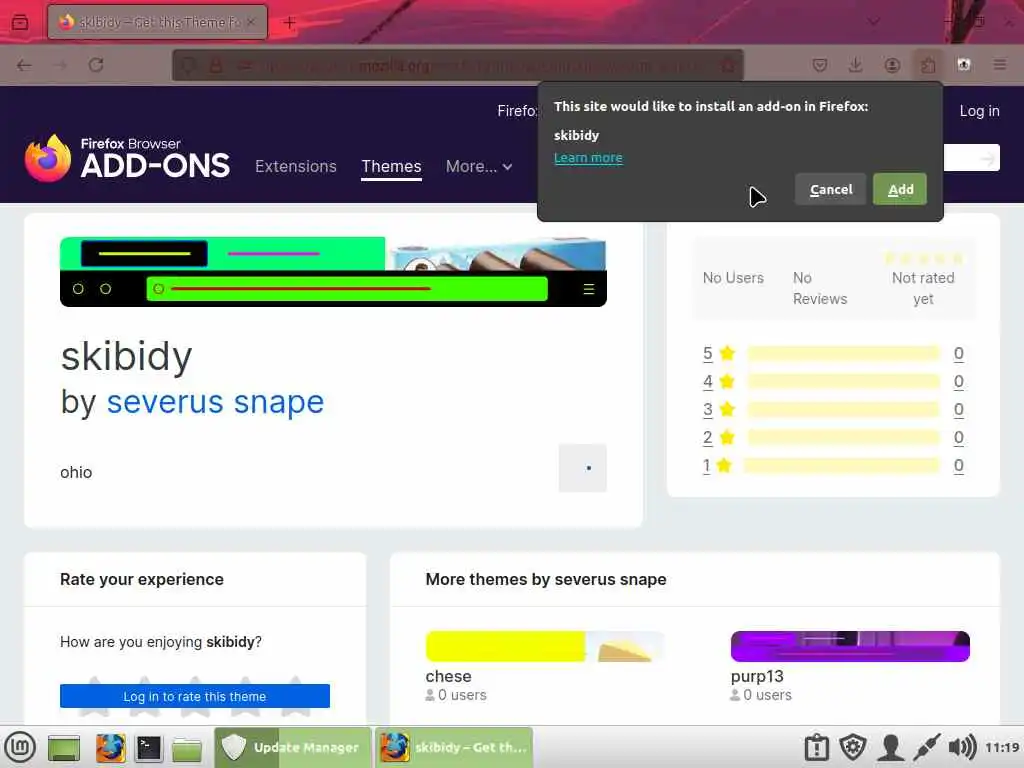
Task: Go back using the browser back arrow
Action: point(24,65)
